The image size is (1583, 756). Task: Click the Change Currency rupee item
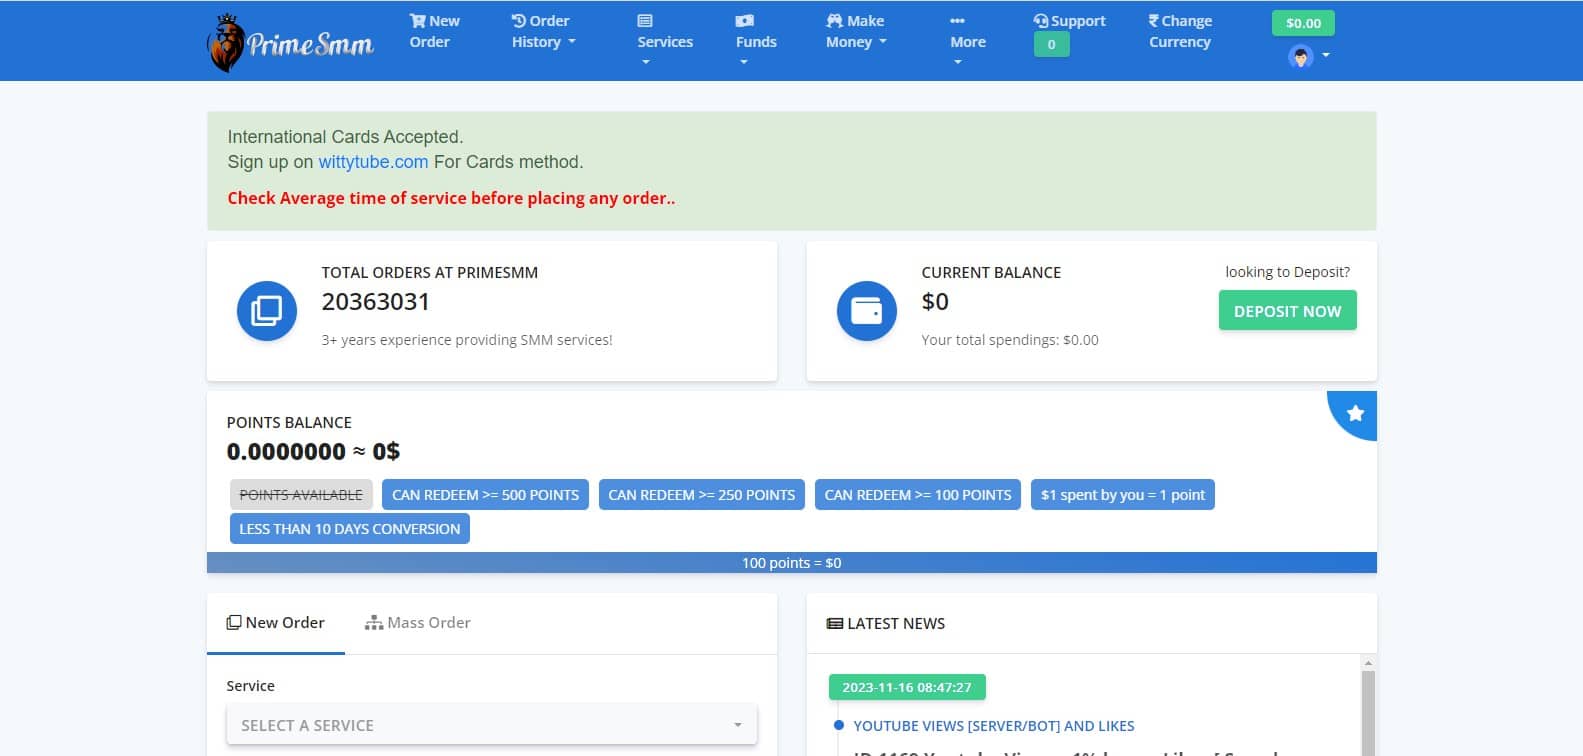tap(1180, 31)
